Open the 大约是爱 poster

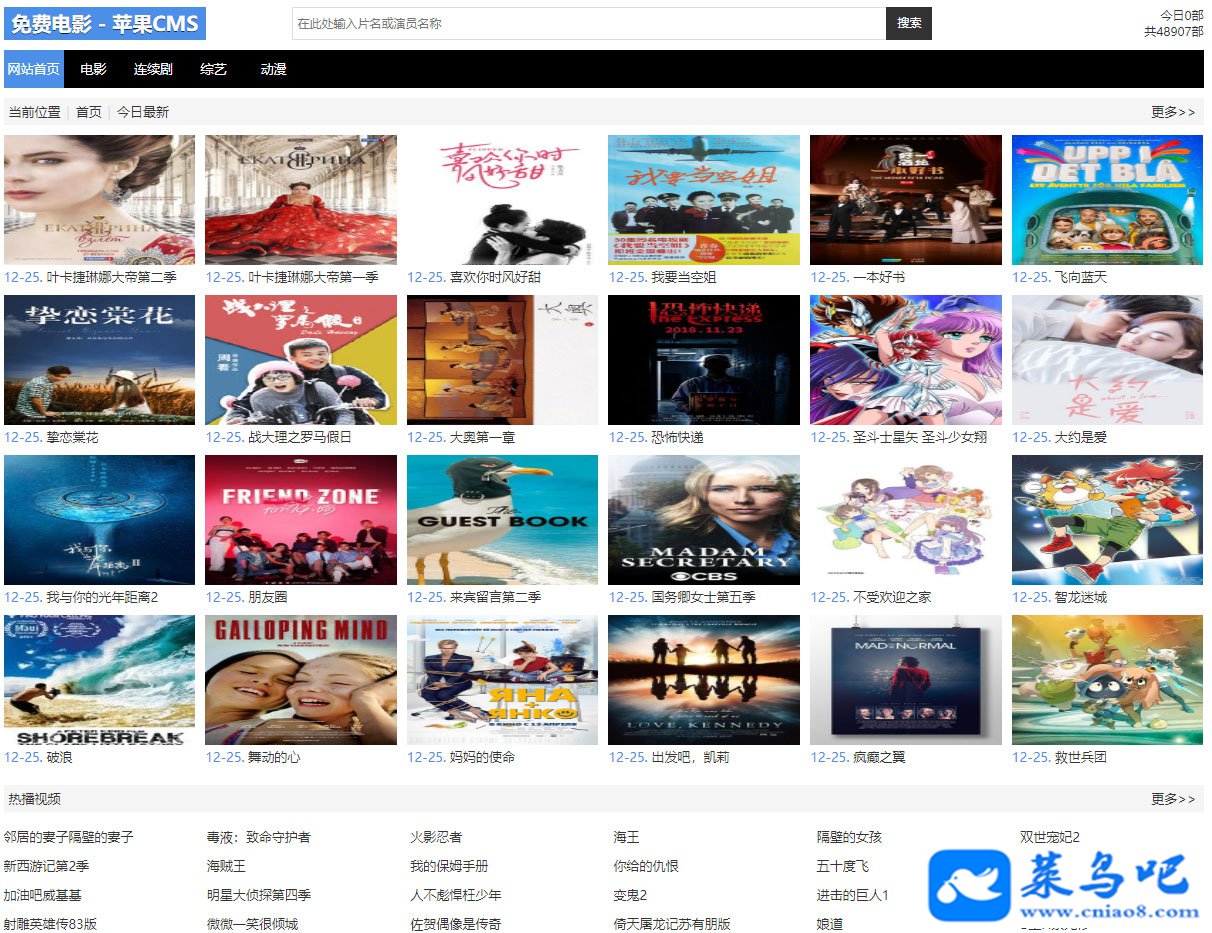pyautogui.click(x=1108, y=360)
